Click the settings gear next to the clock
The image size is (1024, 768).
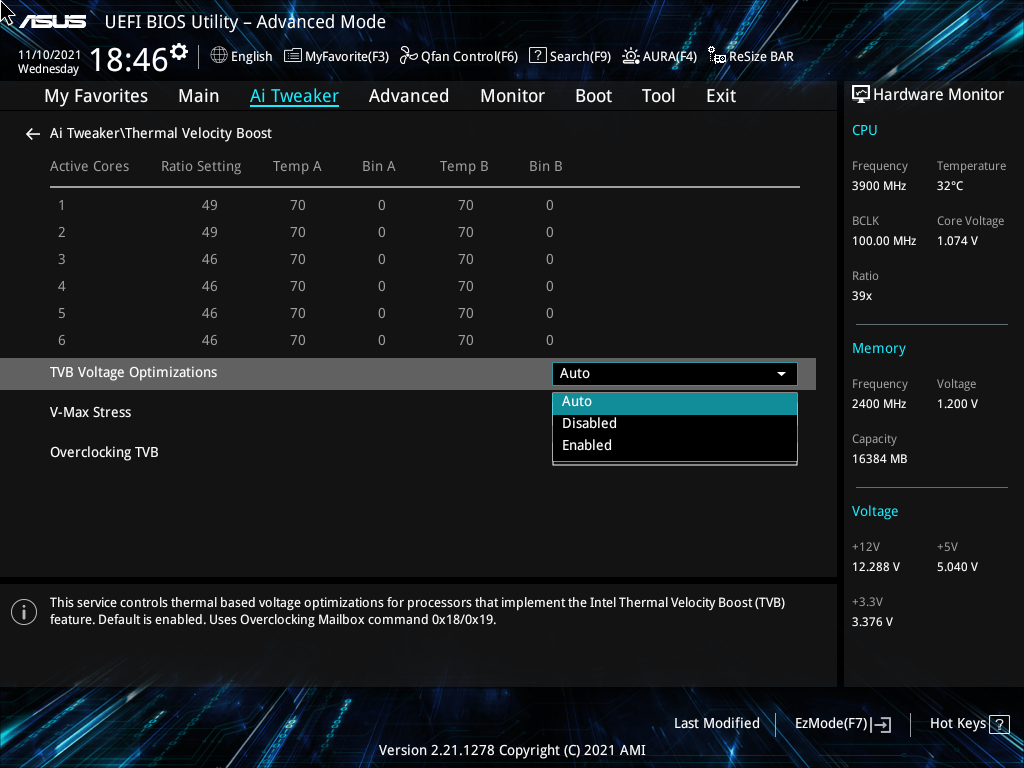coord(179,52)
